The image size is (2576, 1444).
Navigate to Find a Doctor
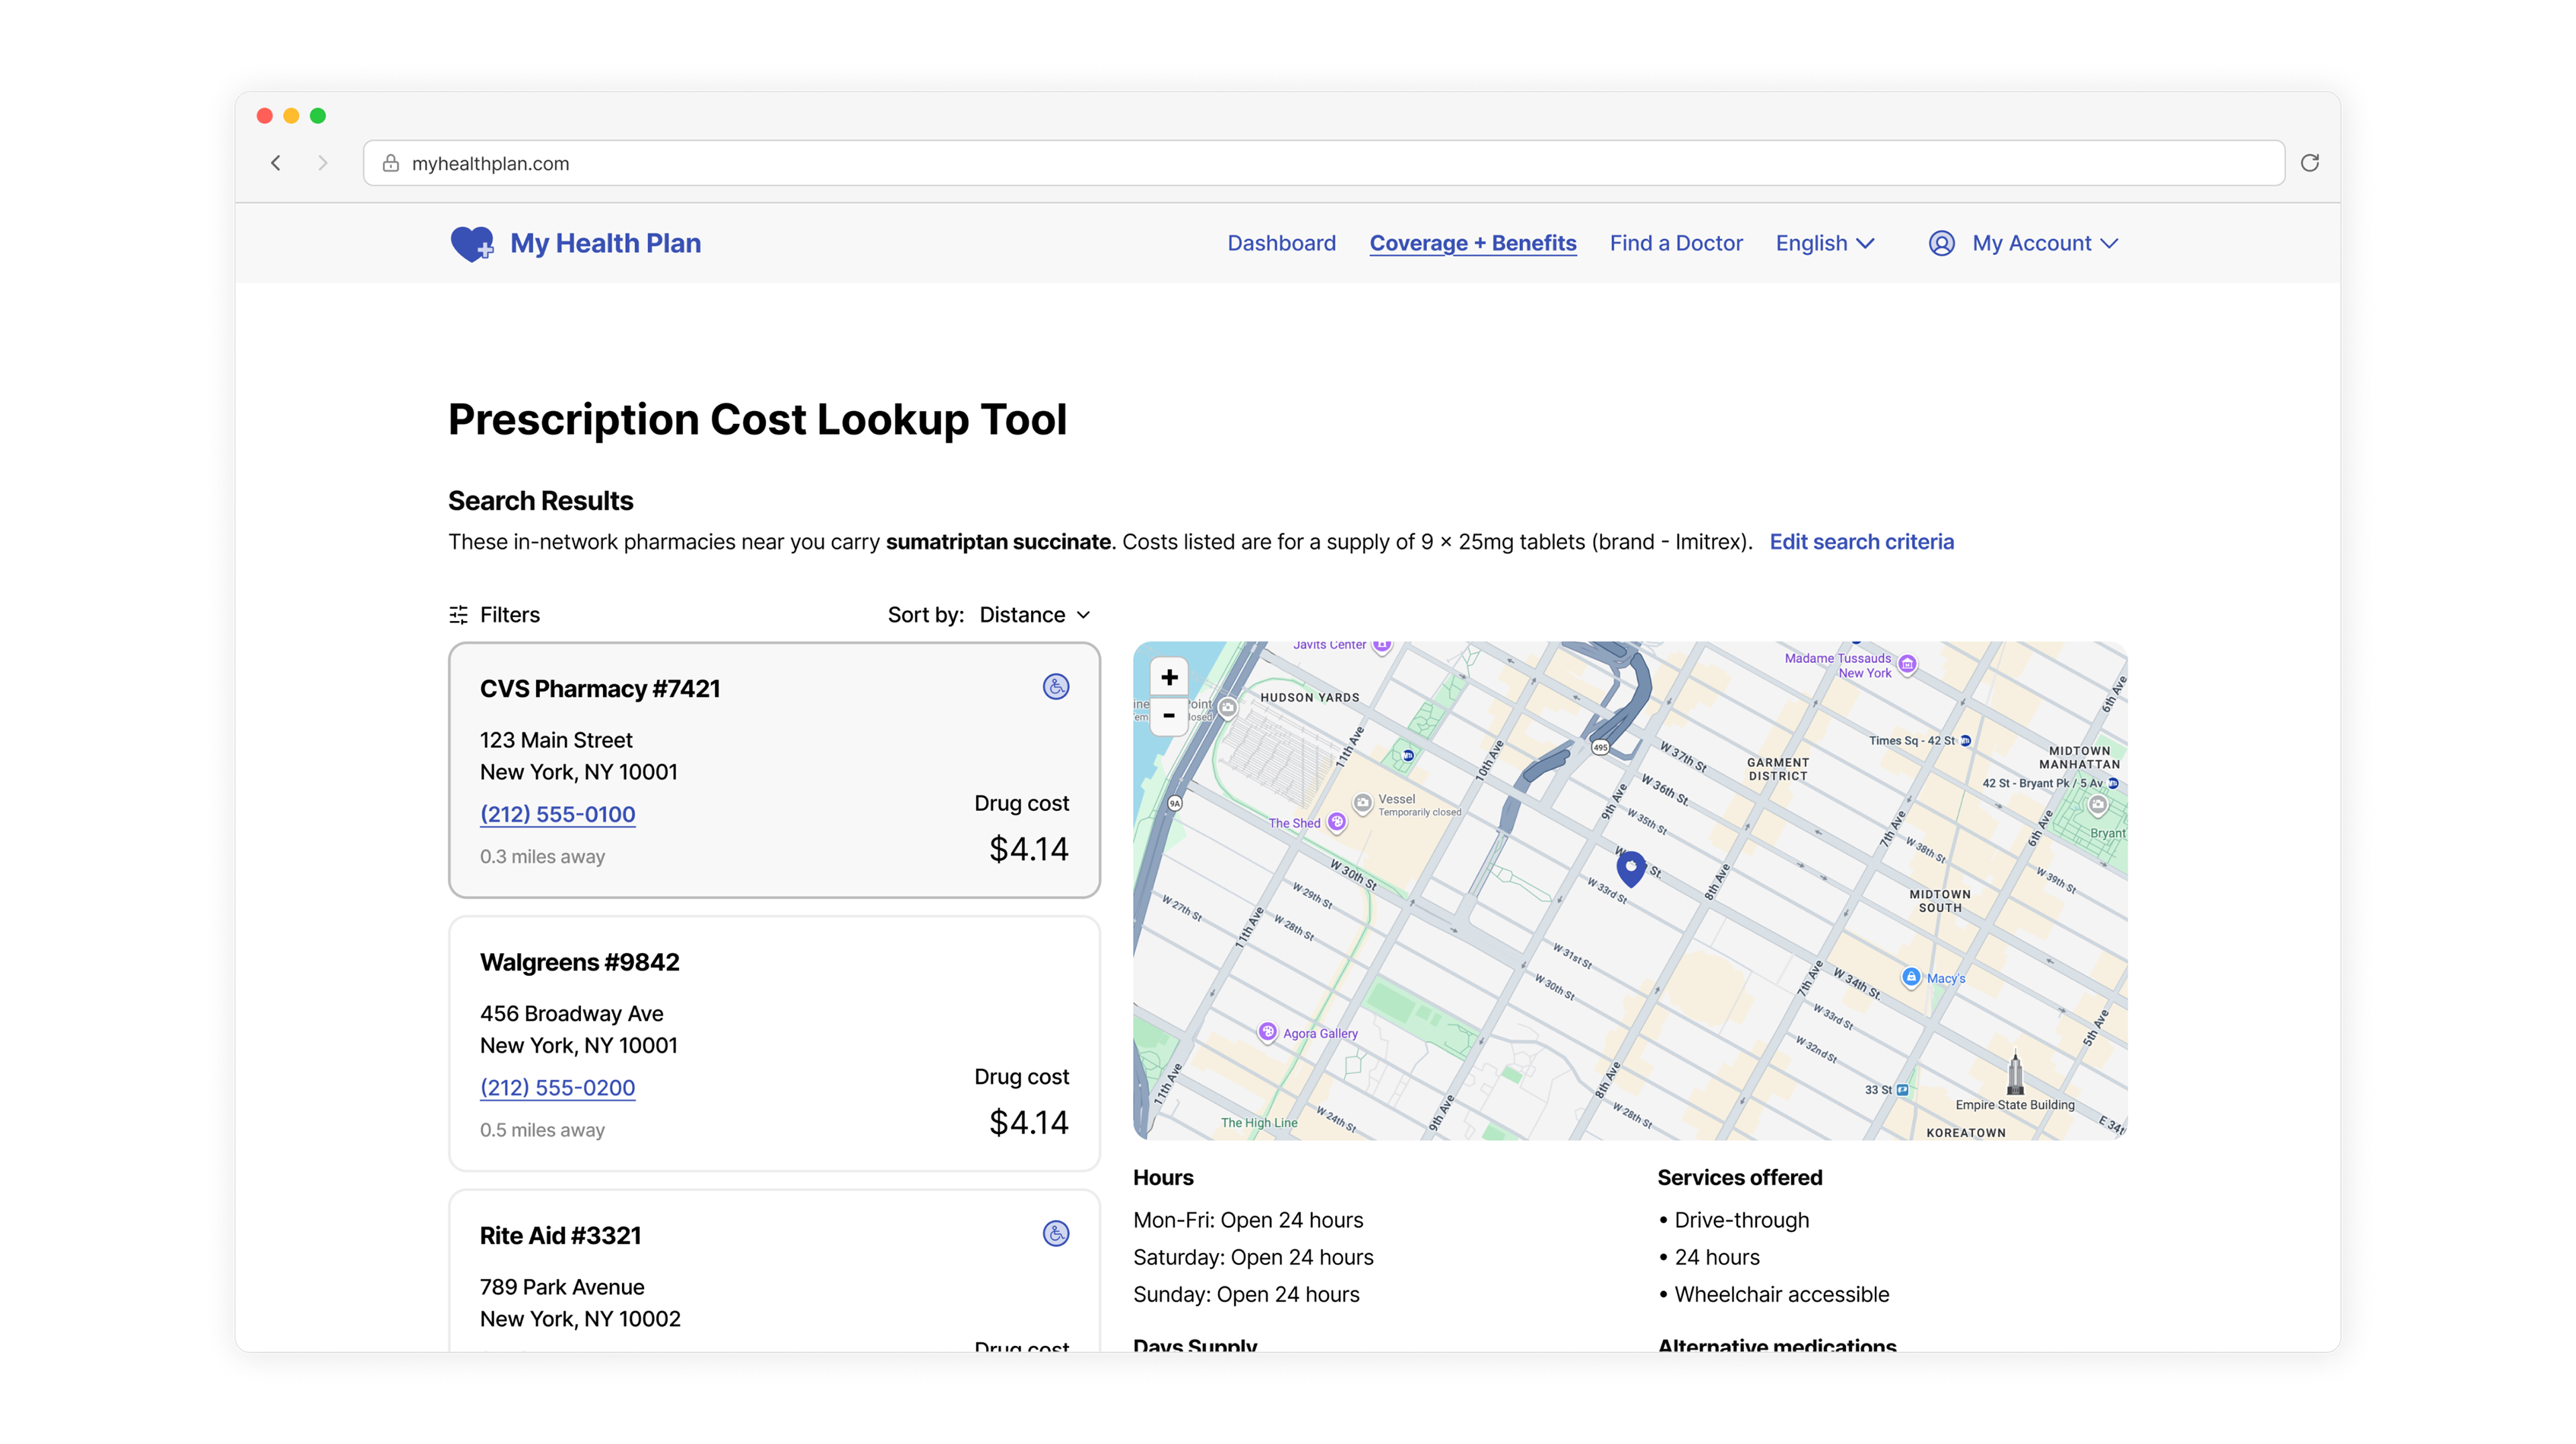[1675, 243]
